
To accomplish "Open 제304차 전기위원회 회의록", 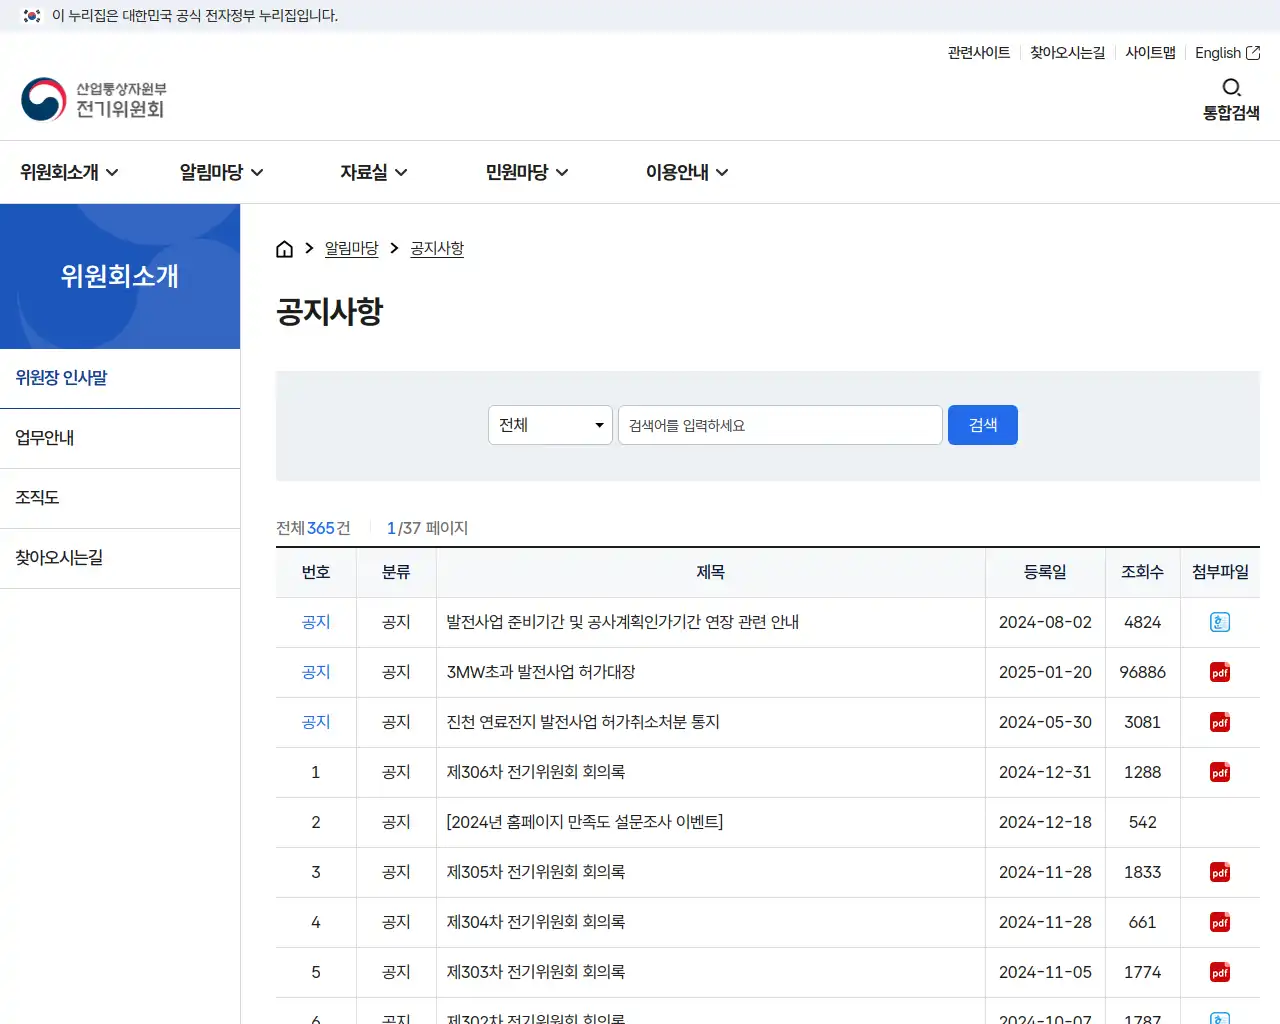I will (535, 922).
